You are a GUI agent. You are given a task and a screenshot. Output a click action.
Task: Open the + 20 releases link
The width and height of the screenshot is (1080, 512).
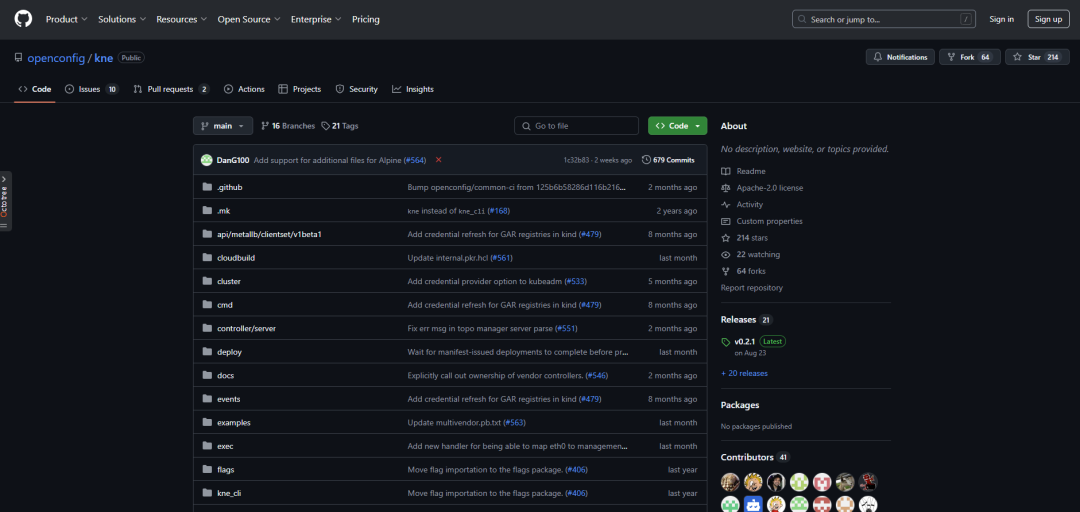click(745, 373)
